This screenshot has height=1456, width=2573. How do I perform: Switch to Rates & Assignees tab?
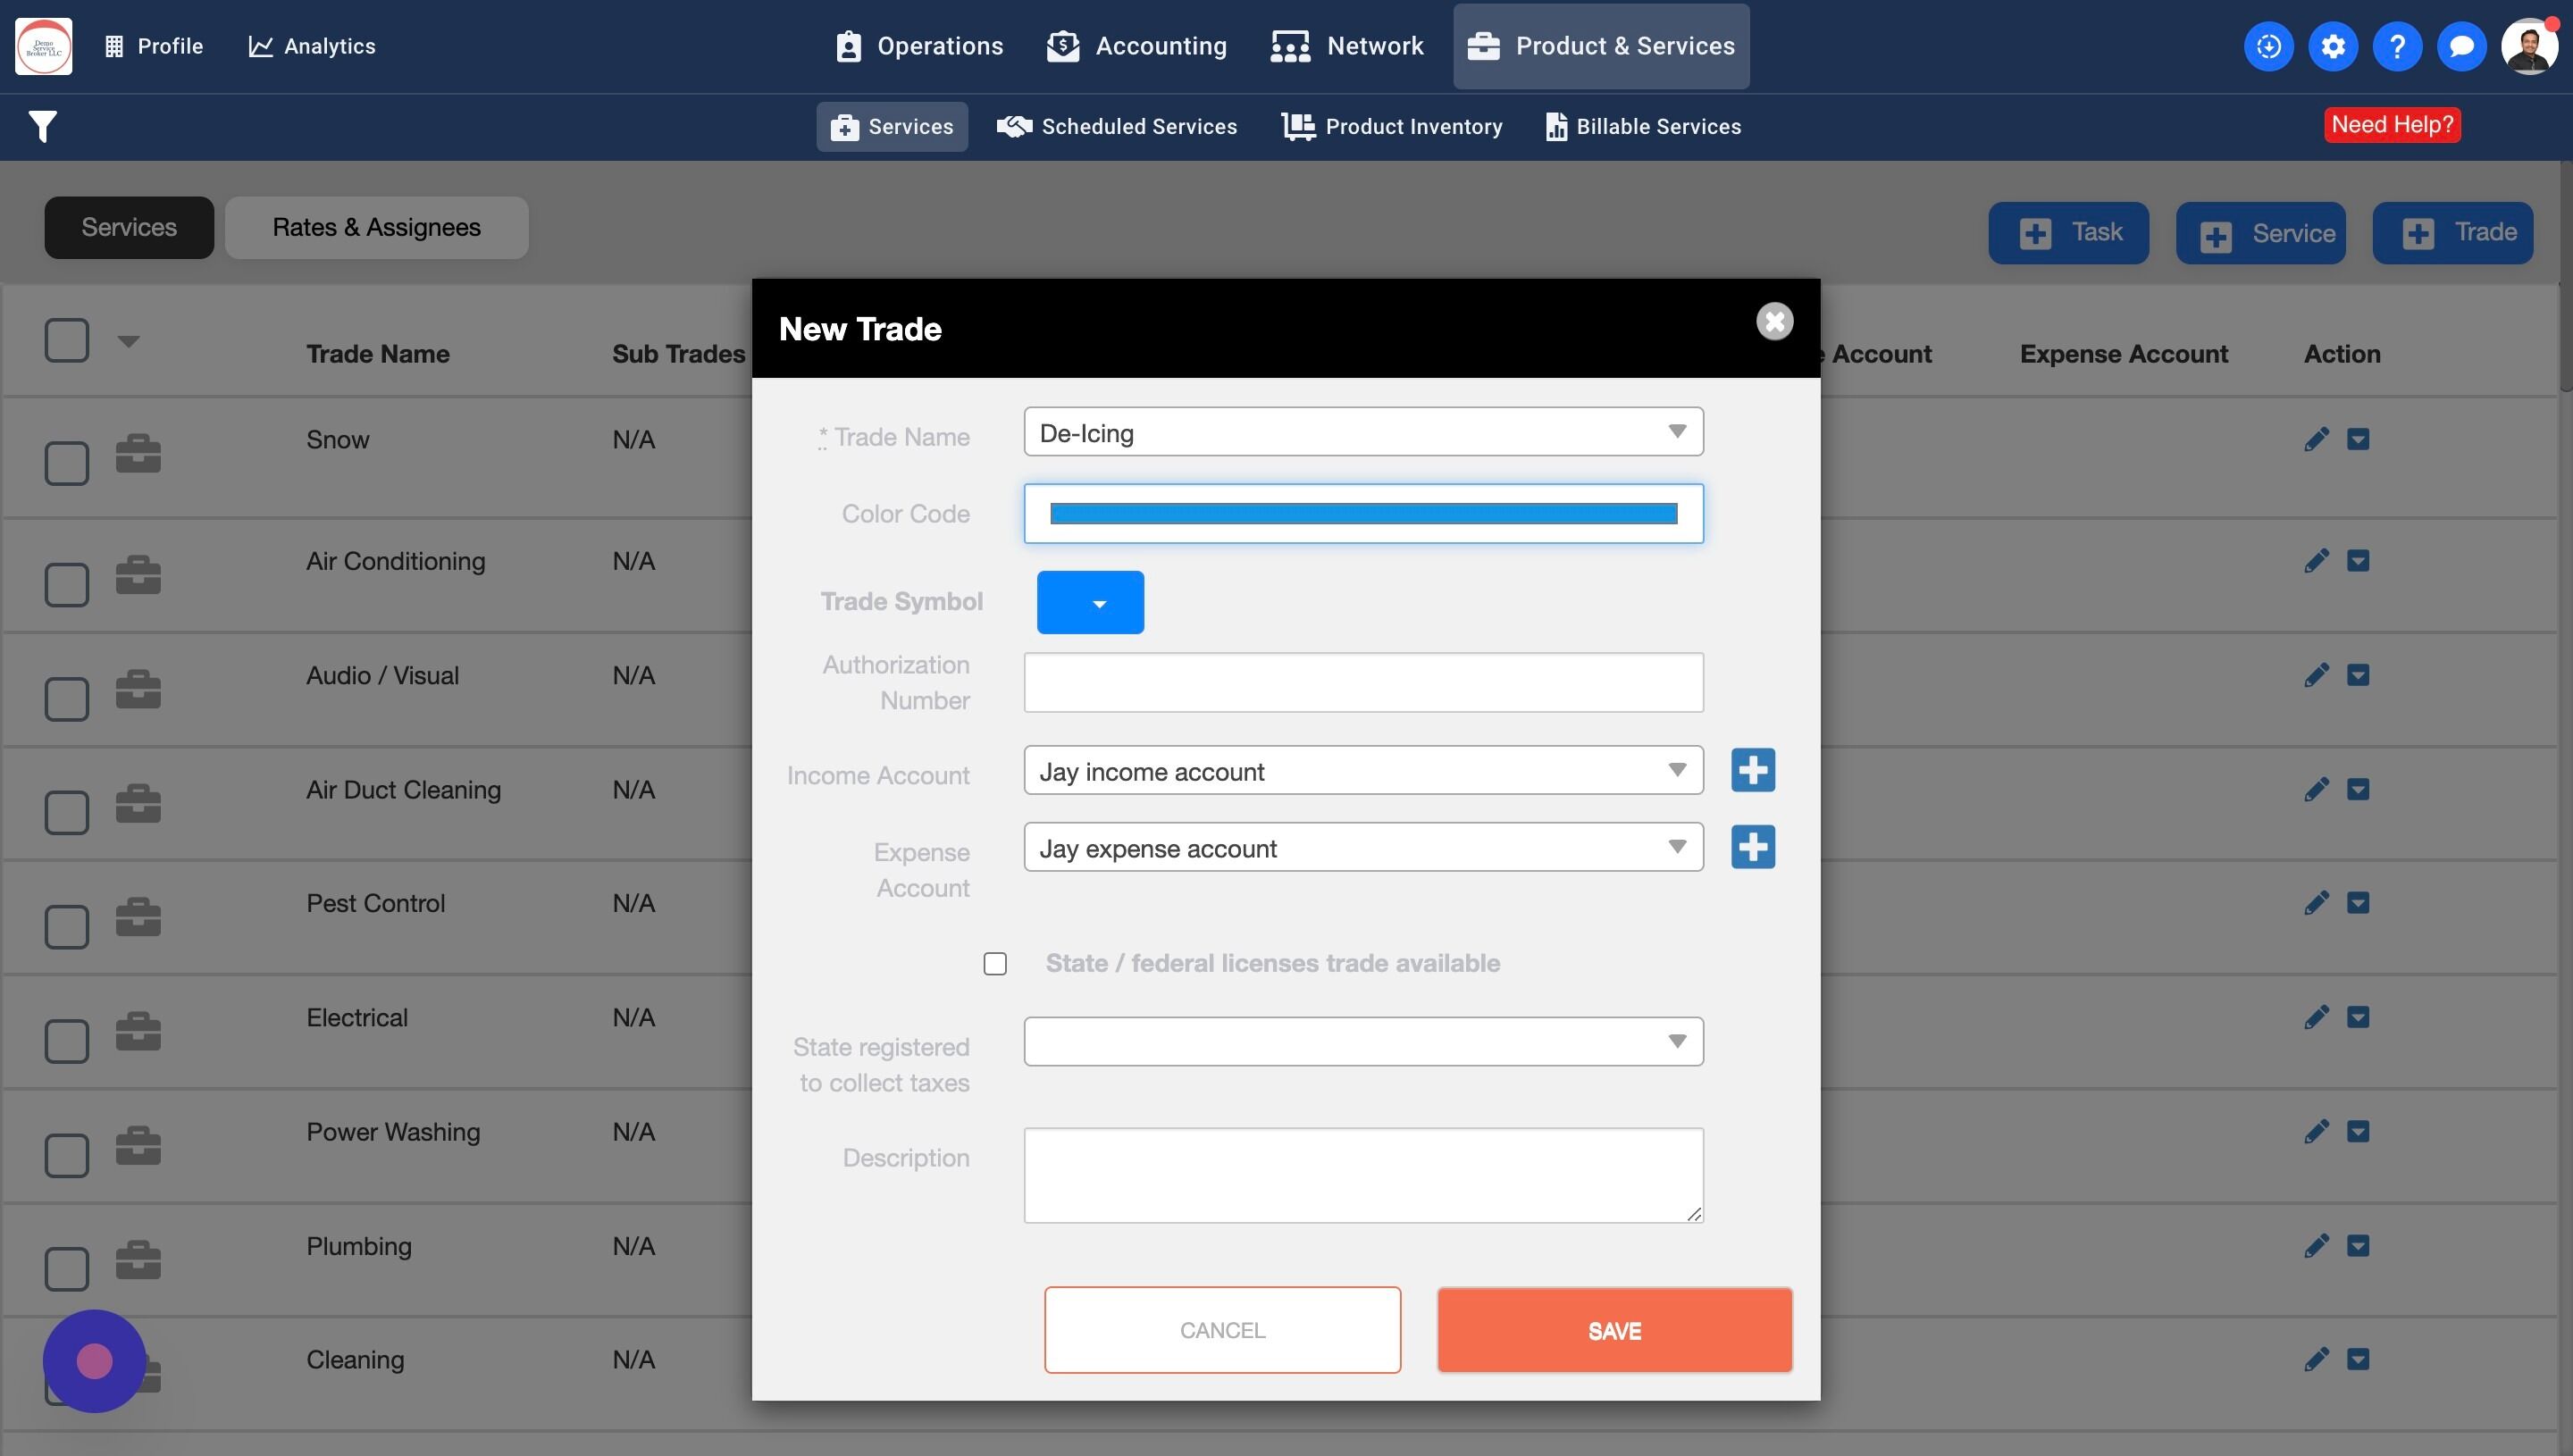376,227
